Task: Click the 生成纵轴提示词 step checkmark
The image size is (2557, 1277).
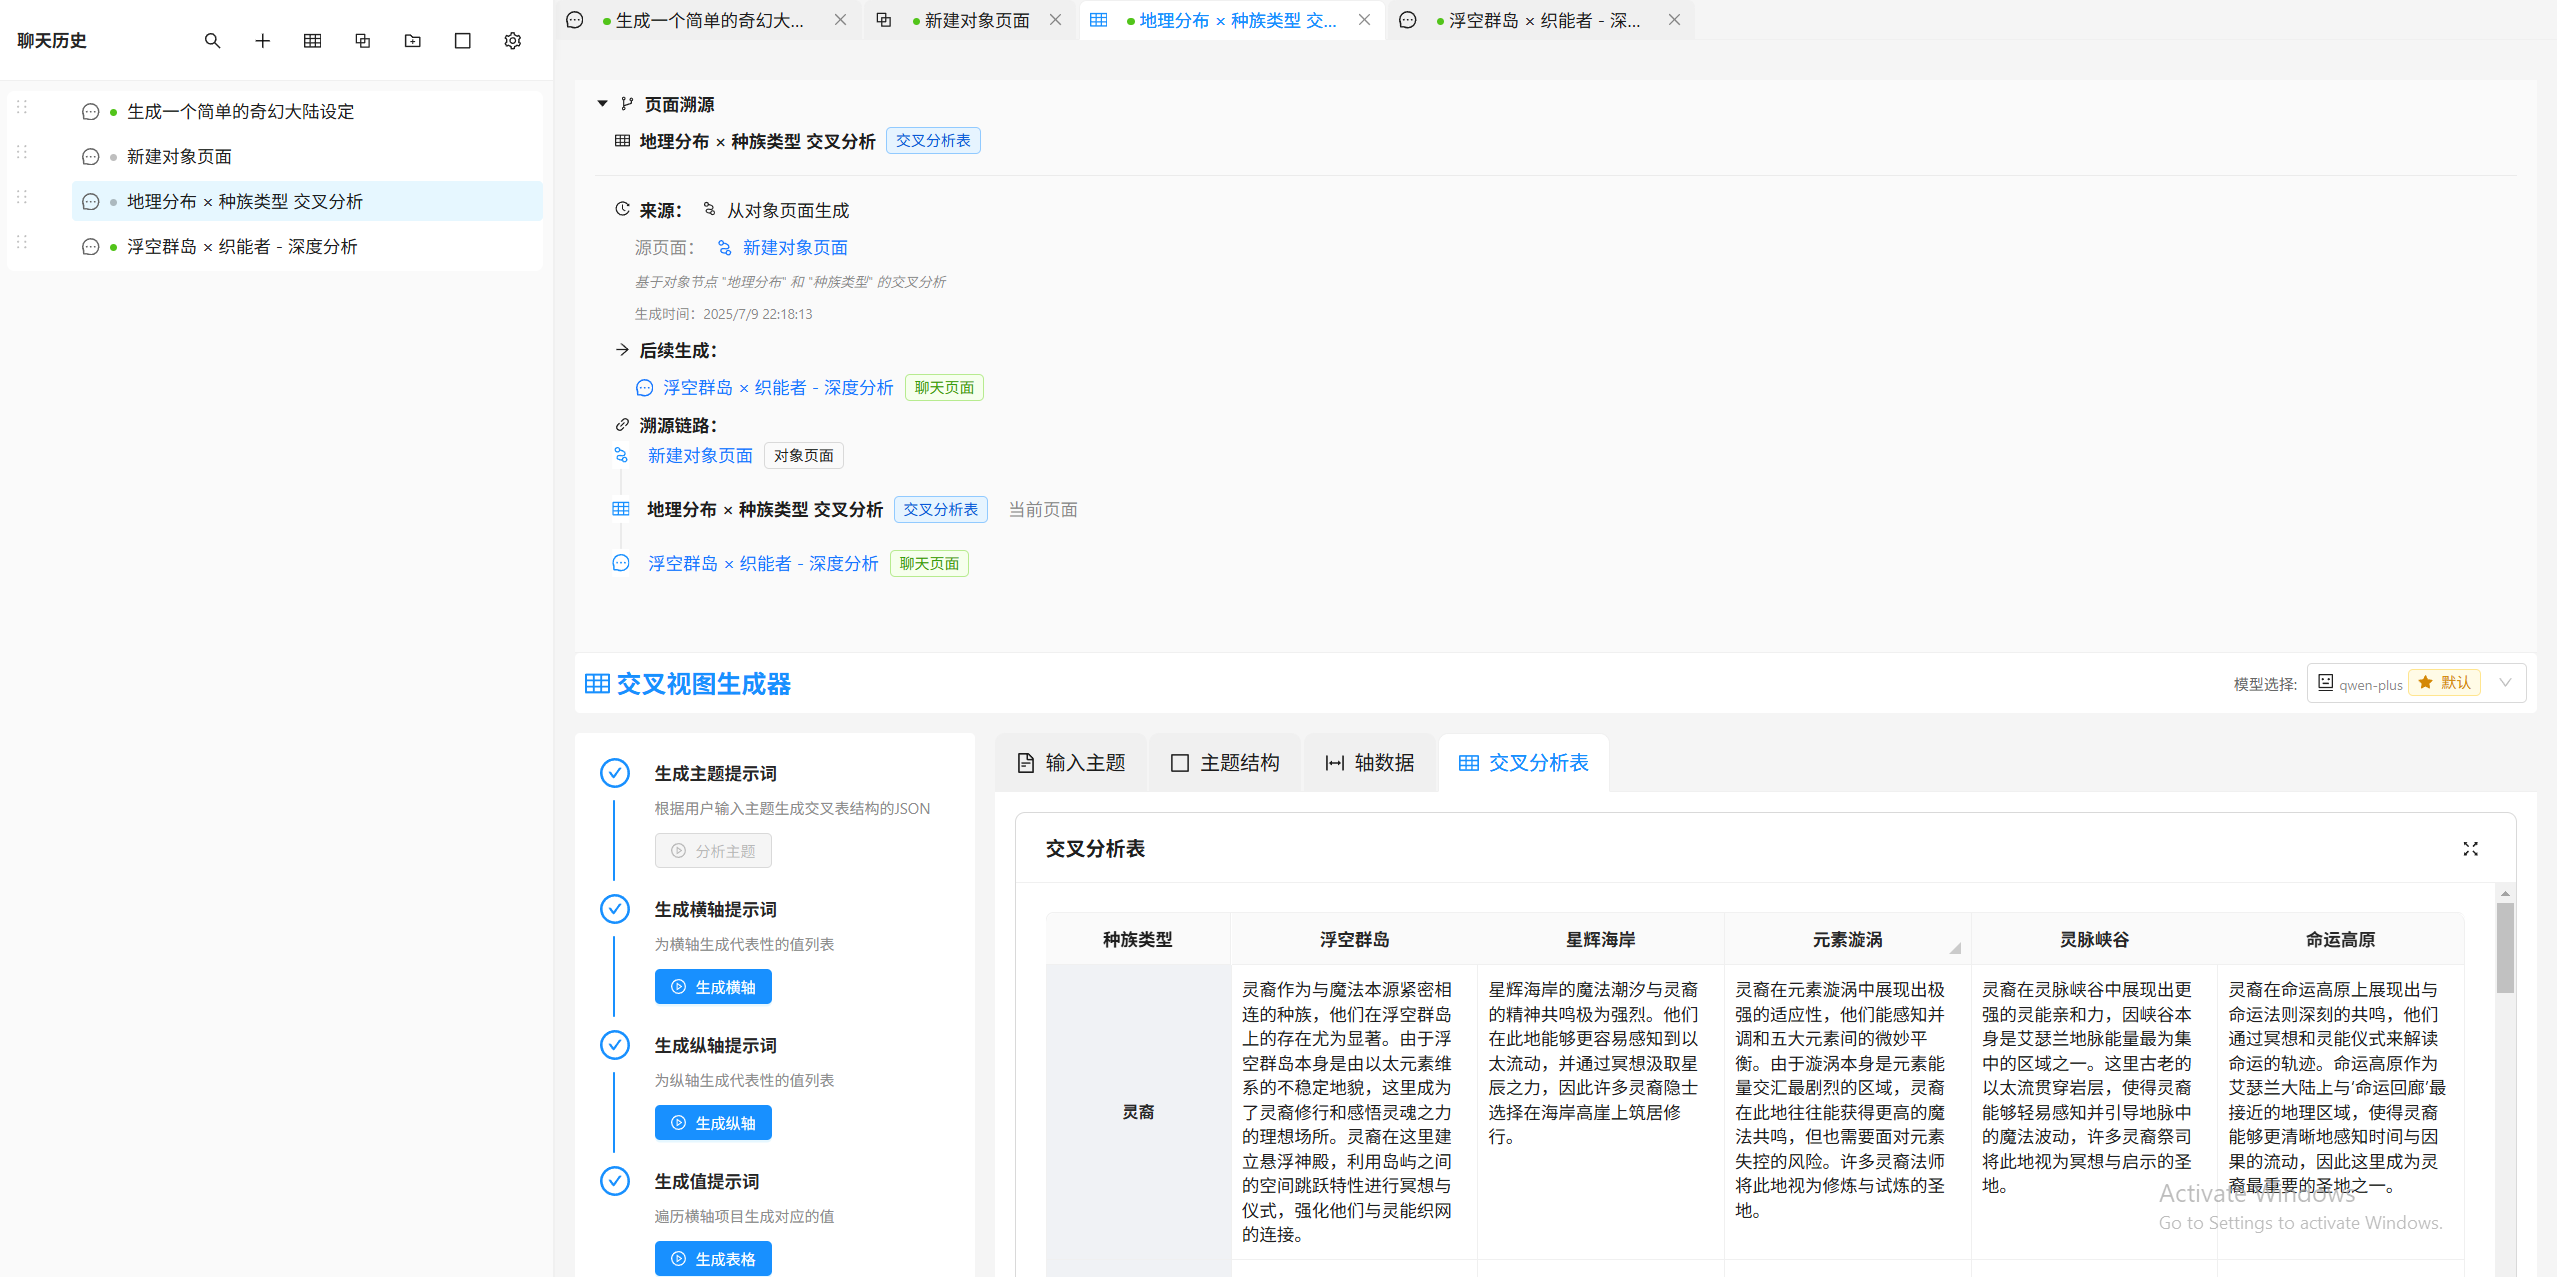Action: click(614, 1045)
